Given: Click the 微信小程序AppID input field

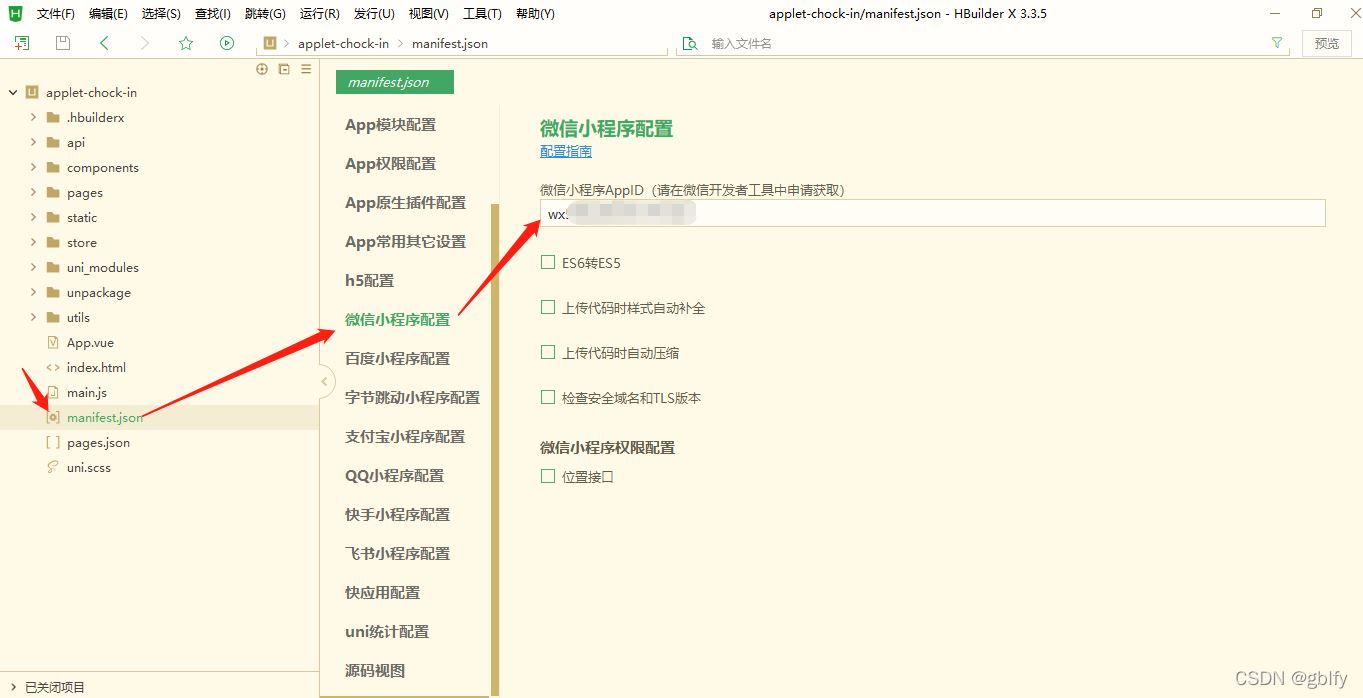Looking at the screenshot, I should 930,212.
